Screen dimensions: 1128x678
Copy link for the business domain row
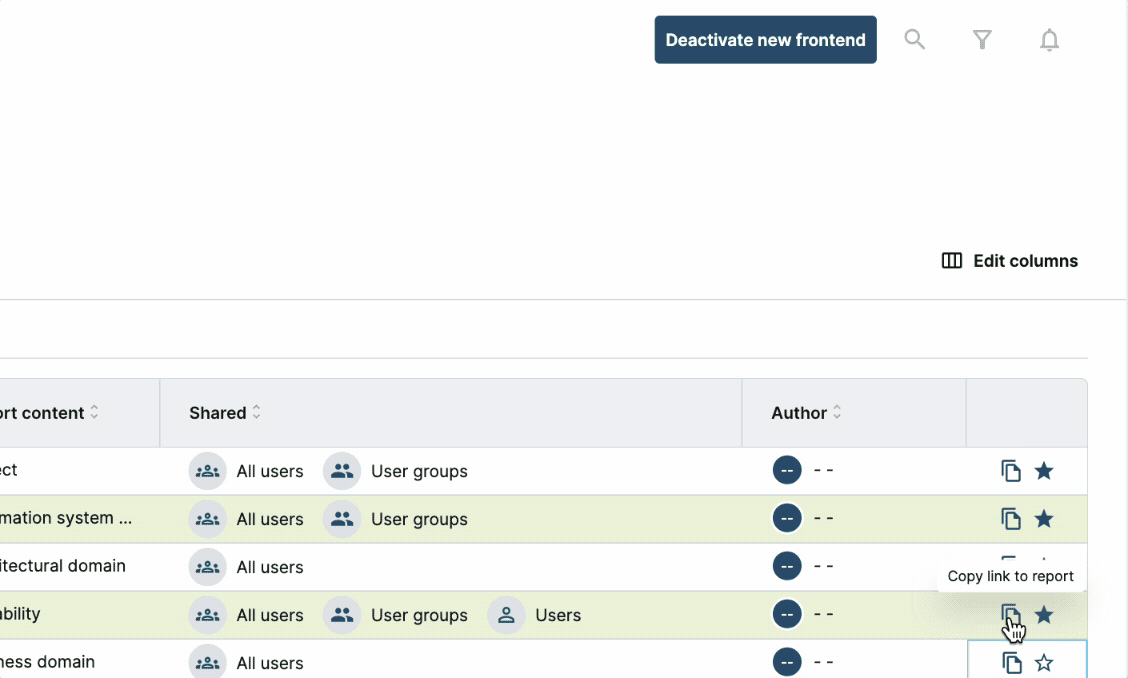(1011, 663)
